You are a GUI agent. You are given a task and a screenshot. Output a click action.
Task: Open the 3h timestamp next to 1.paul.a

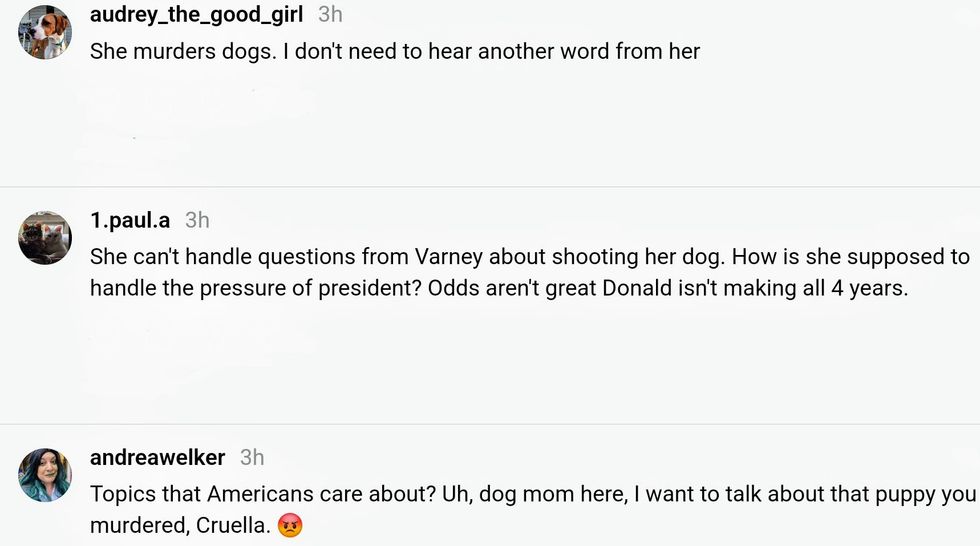[x=197, y=220]
